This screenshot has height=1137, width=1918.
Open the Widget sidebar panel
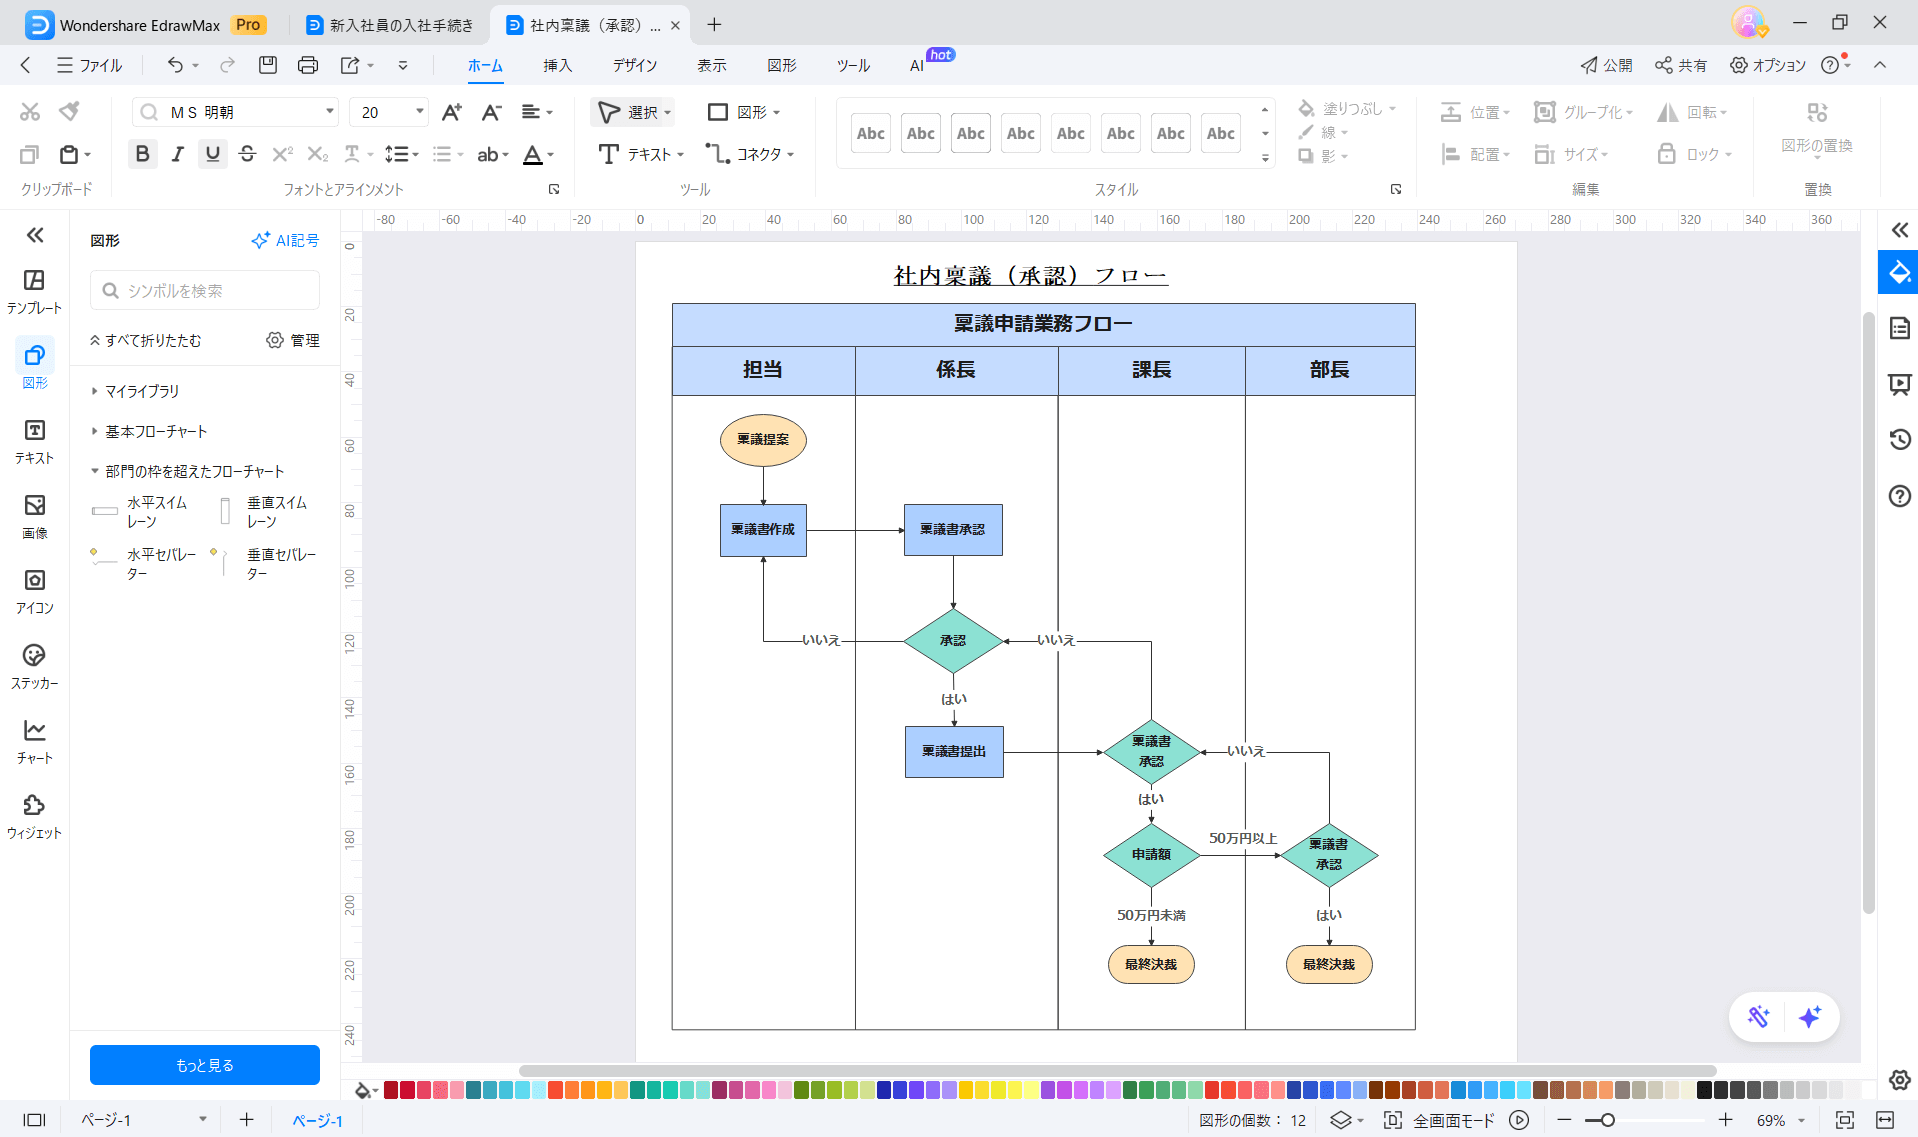[34, 816]
